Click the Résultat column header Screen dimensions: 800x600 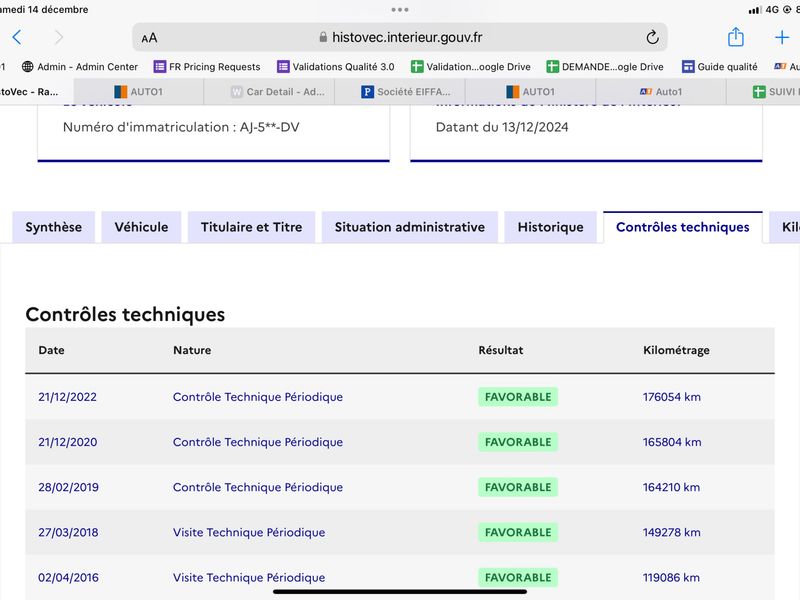click(501, 351)
